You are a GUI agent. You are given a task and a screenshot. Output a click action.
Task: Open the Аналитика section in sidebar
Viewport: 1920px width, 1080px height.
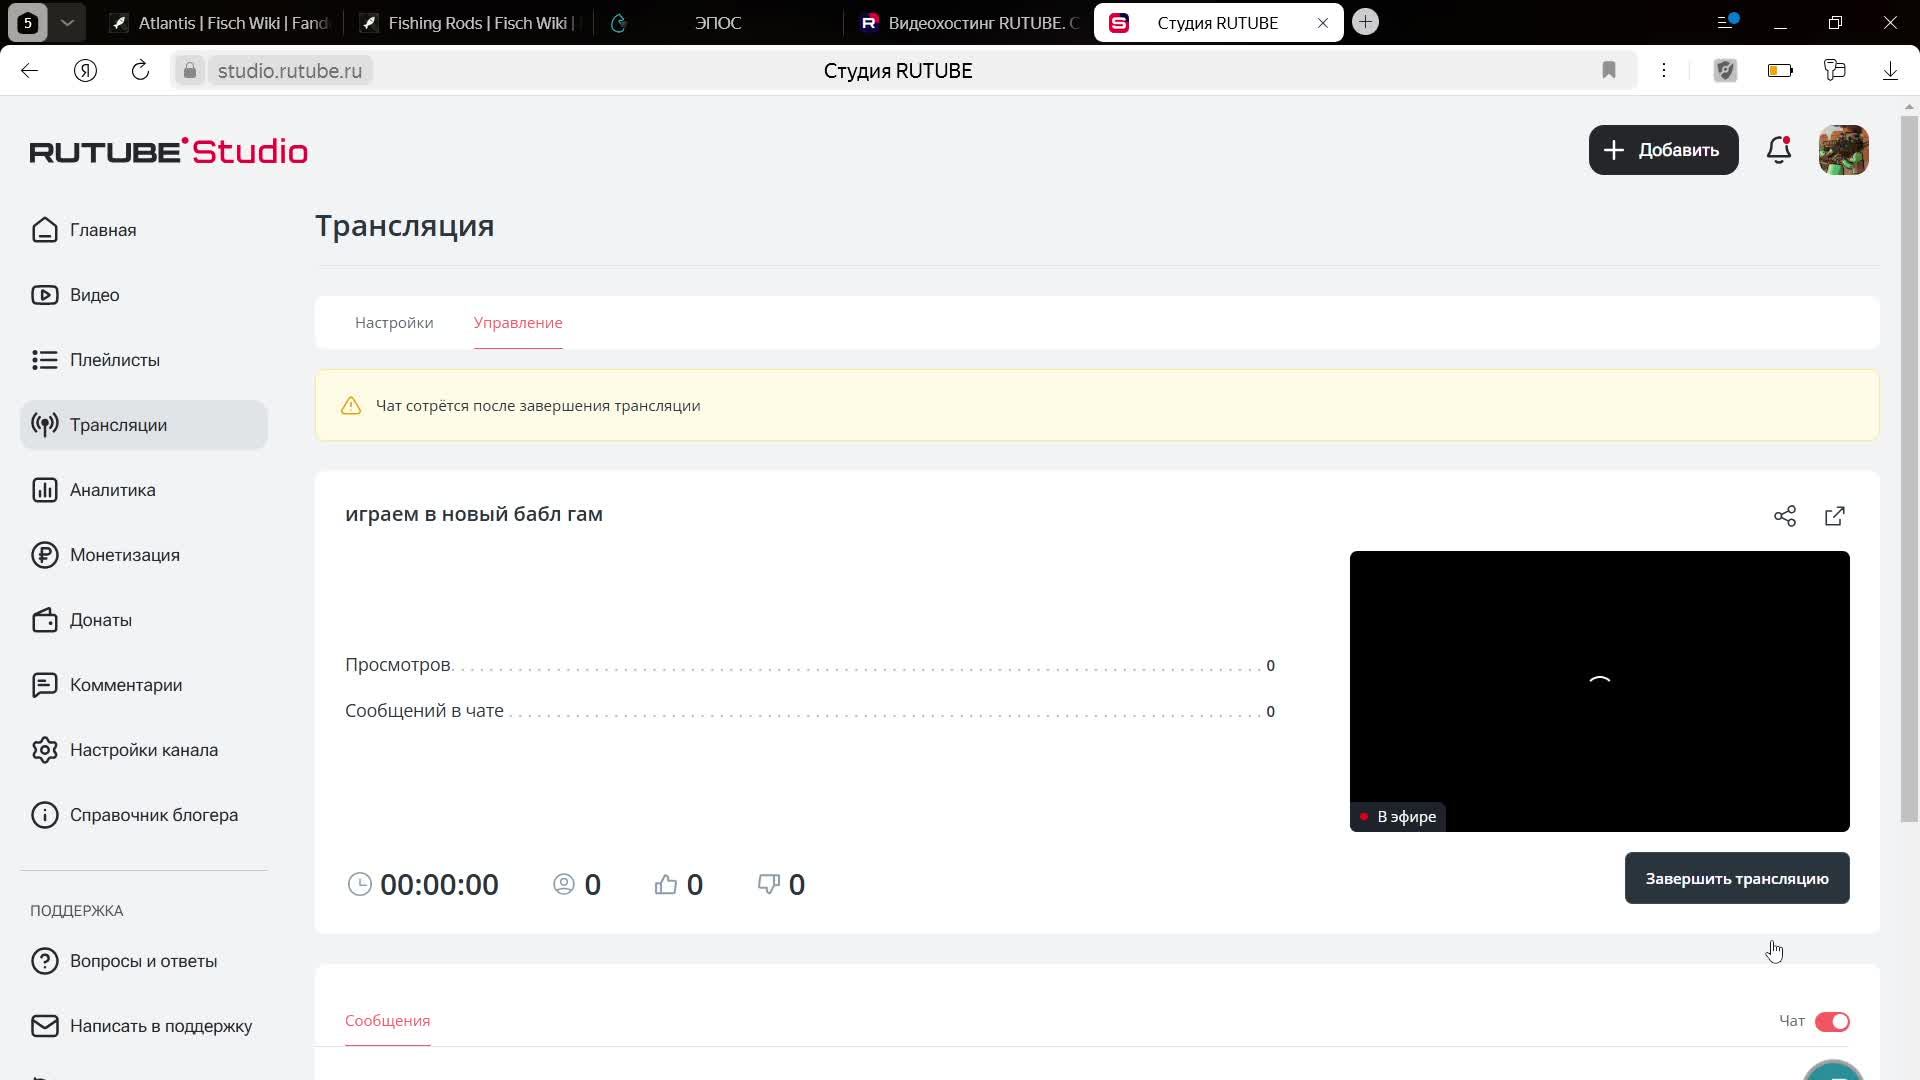click(112, 490)
